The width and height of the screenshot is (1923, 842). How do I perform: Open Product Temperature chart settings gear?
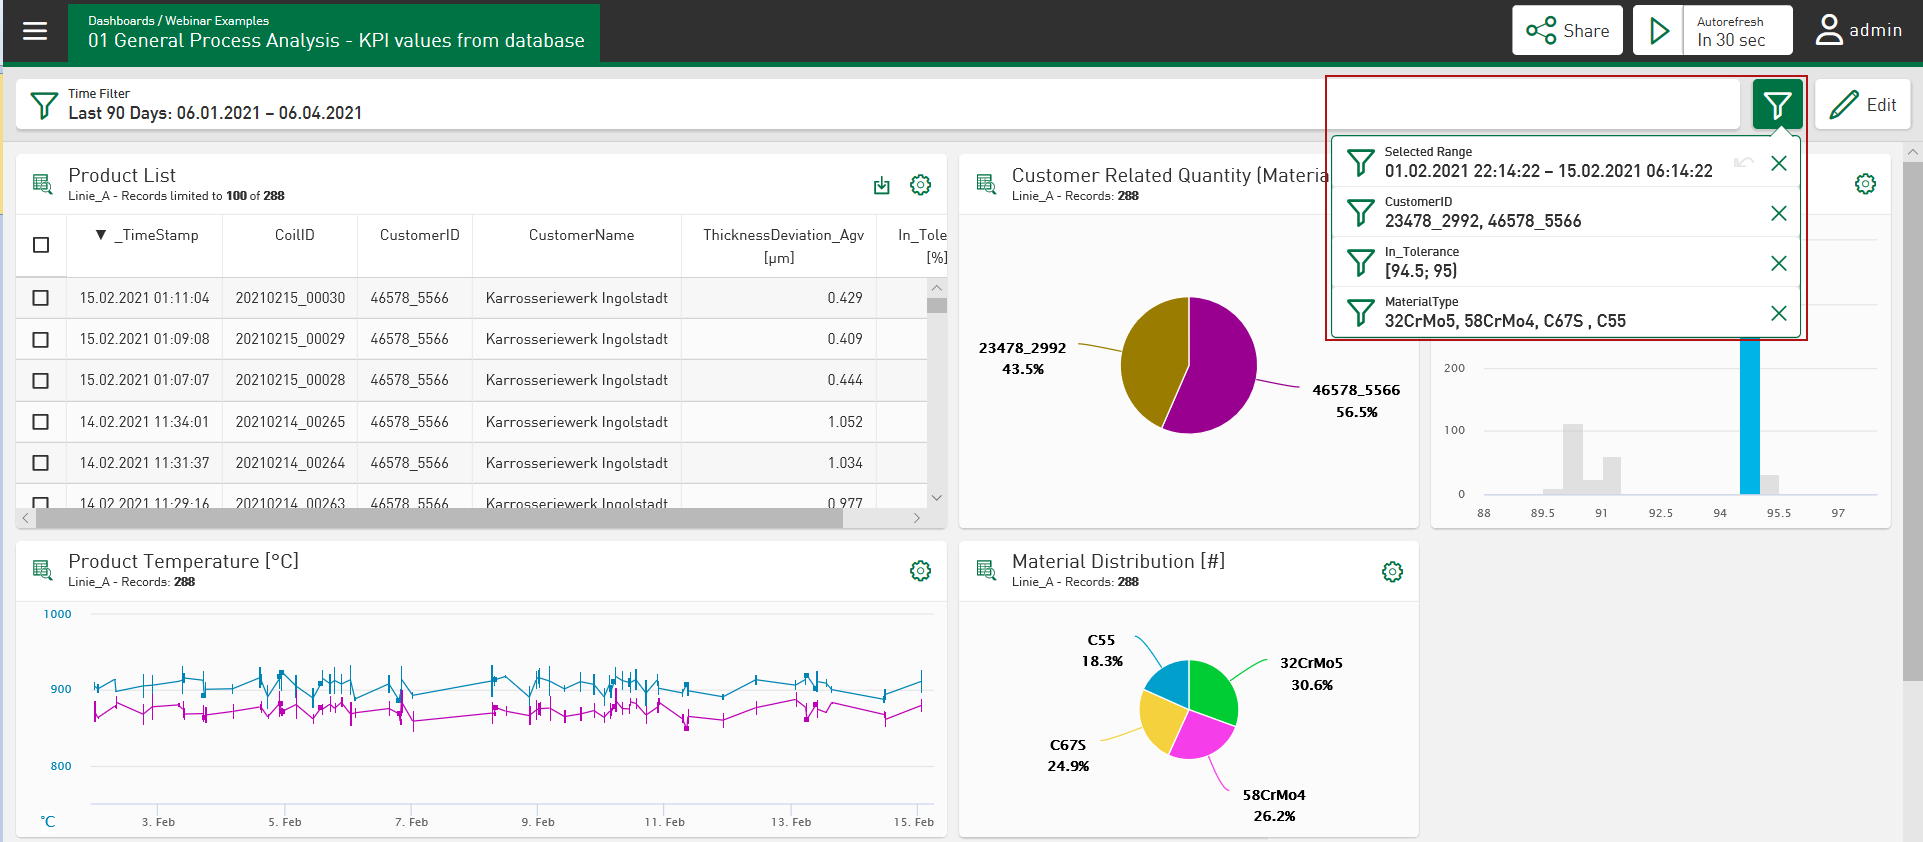920,571
